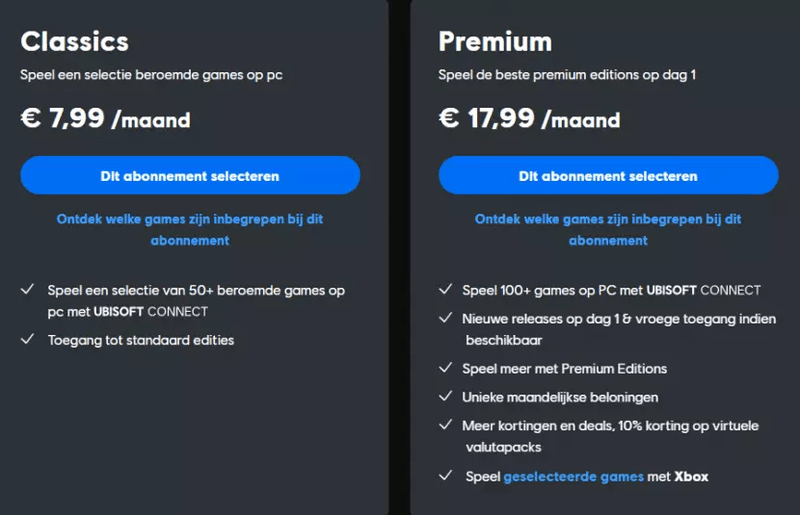
Task: Click checkmark beside 'Unieke maandelijkse beloningen'
Action: [x=446, y=397]
